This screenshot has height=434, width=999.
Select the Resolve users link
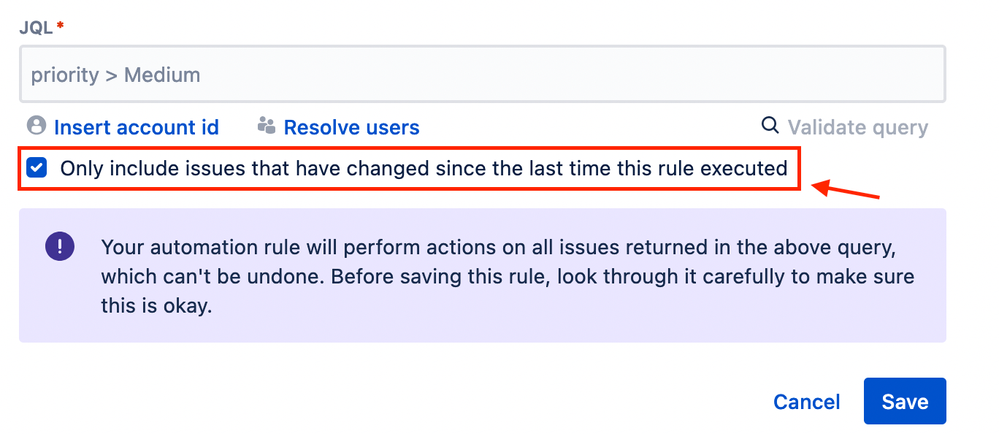click(352, 127)
